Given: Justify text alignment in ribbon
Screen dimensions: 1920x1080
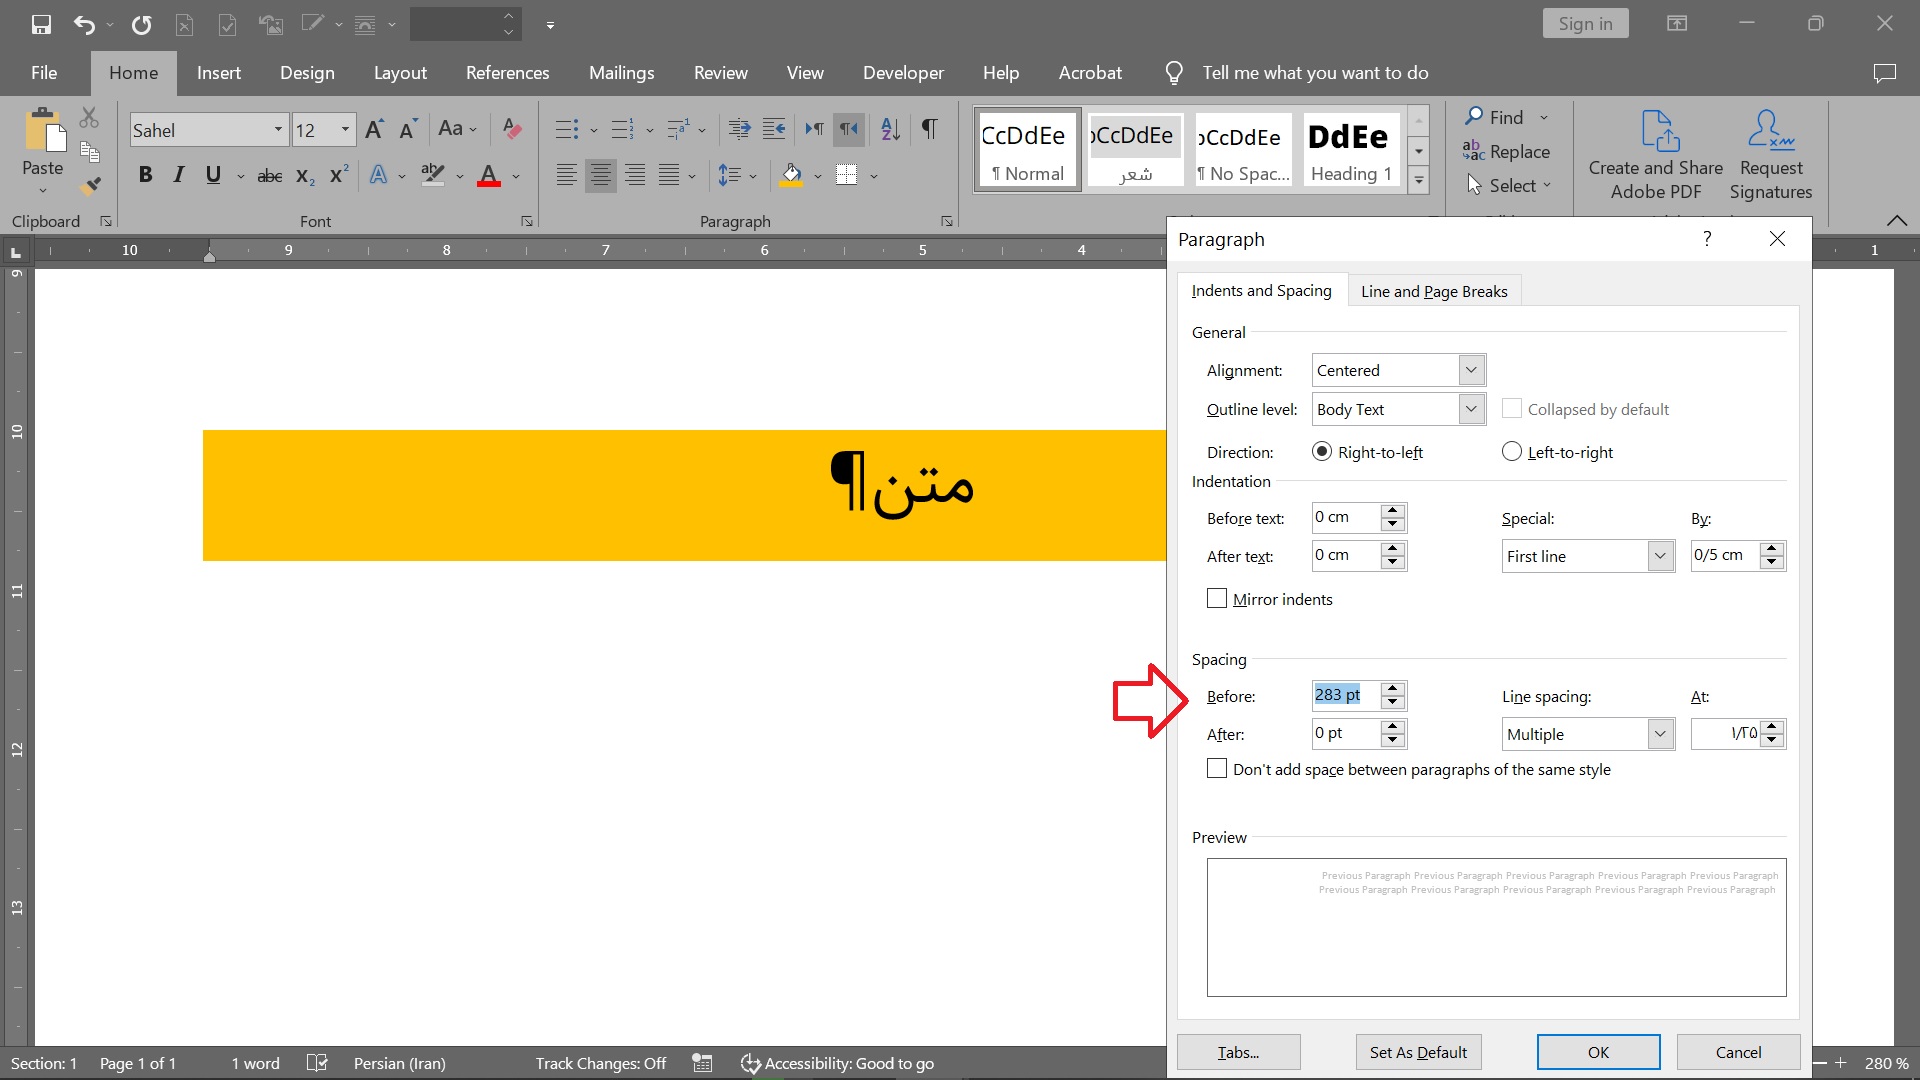Looking at the screenshot, I should pyautogui.click(x=669, y=175).
